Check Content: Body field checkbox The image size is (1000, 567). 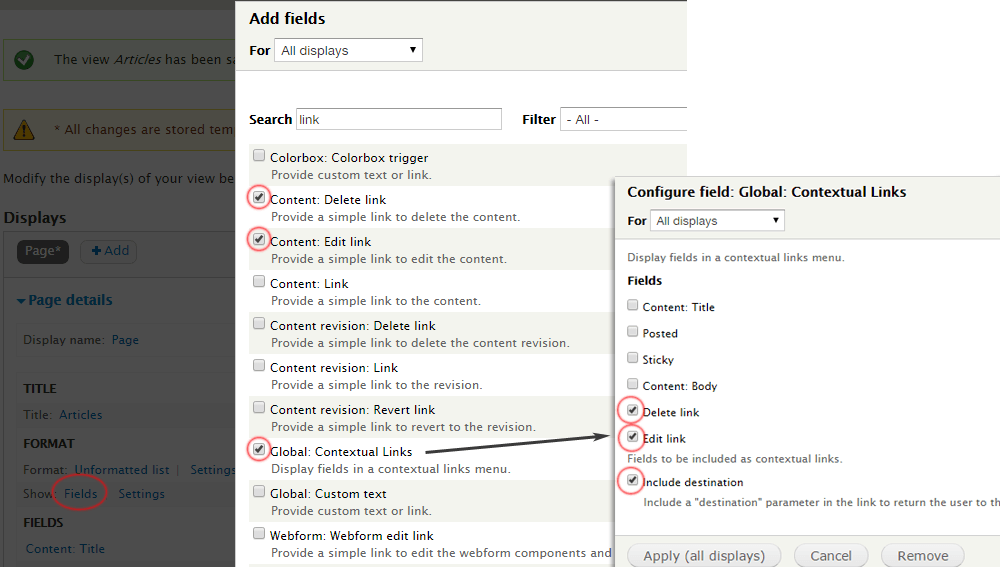click(x=633, y=383)
